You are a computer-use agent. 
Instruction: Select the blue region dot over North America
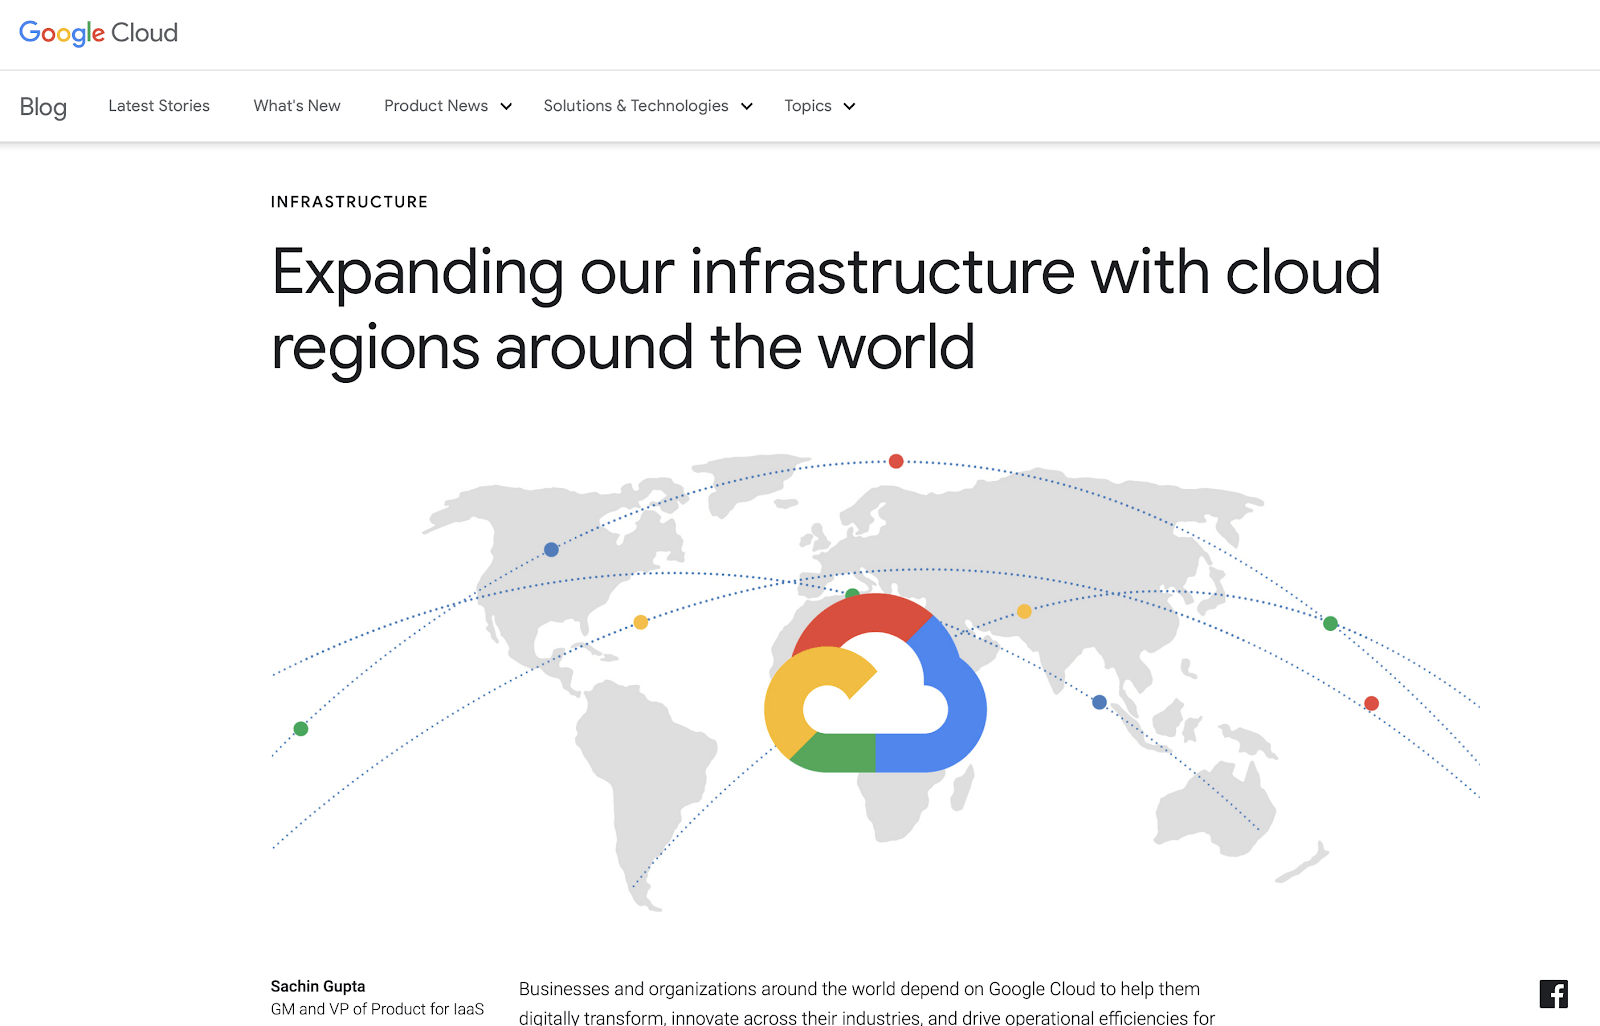point(550,548)
